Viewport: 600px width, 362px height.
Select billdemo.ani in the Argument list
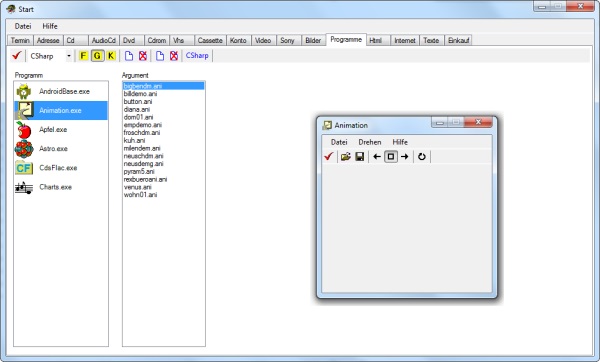pos(163,94)
